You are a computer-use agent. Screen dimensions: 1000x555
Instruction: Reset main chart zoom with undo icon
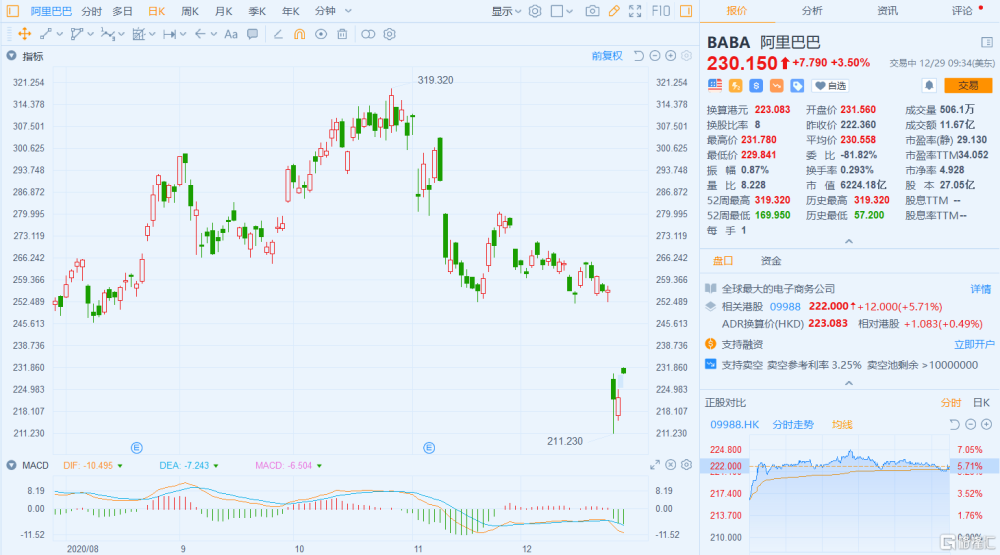pyautogui.click(x=638, y=56)
